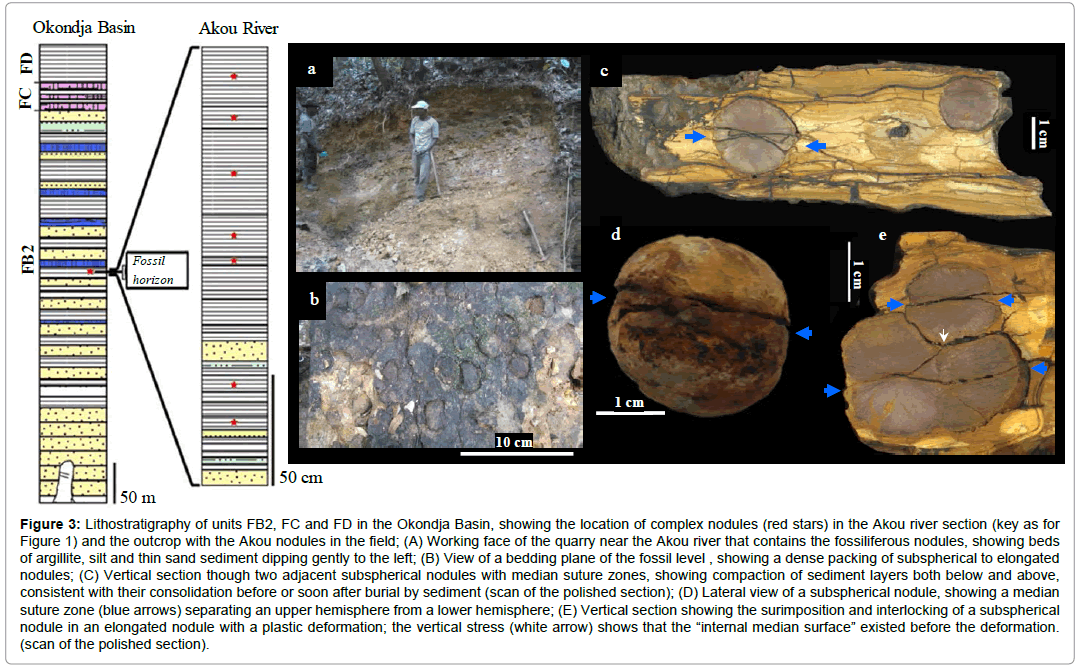Click the 'Fossil horizon' label box
Image resolution: width=1078 pixels, height=667 pixels.
click(x=152, y=270)
